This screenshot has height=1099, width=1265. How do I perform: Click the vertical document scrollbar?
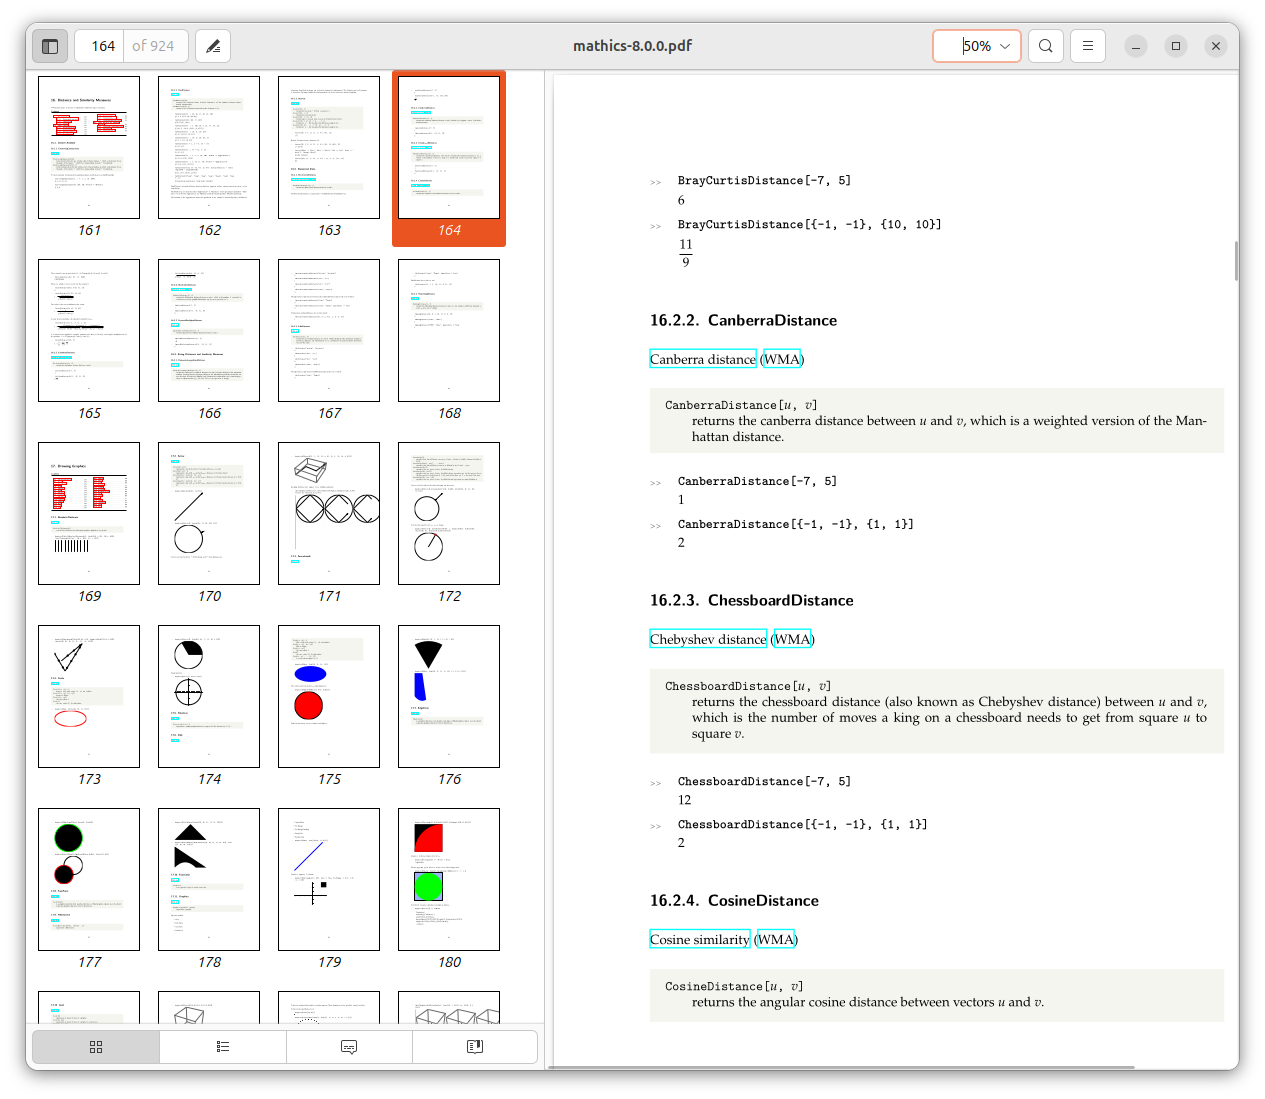pyautogui.click(x=1236, y=260)
